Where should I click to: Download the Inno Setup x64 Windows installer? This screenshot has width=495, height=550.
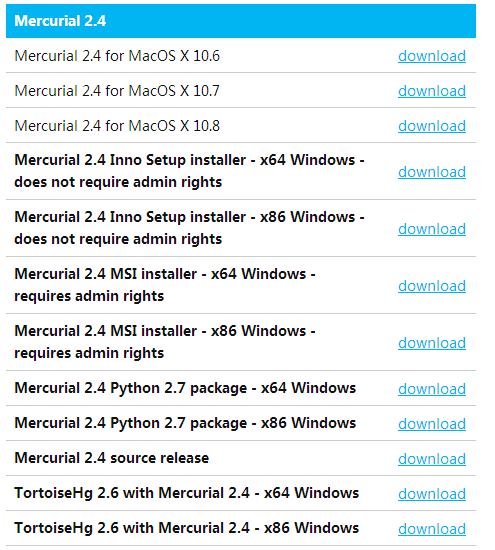[432, 172]
